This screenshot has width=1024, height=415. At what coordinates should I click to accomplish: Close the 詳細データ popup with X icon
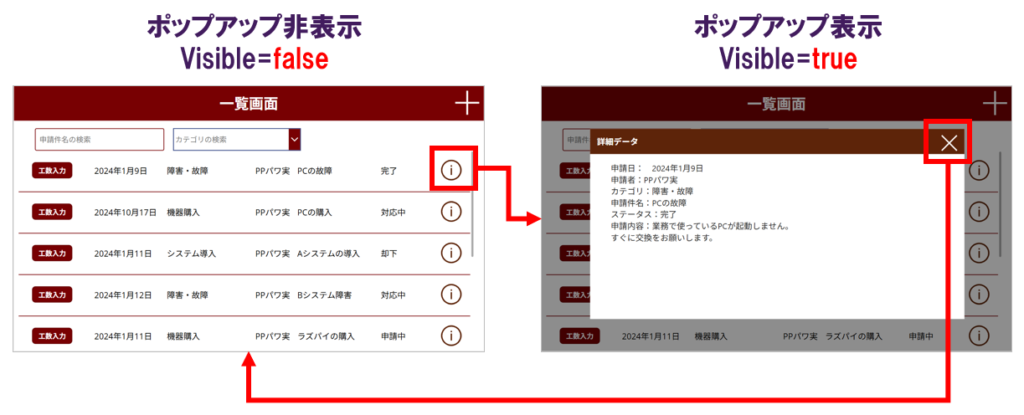pos(949,143)
